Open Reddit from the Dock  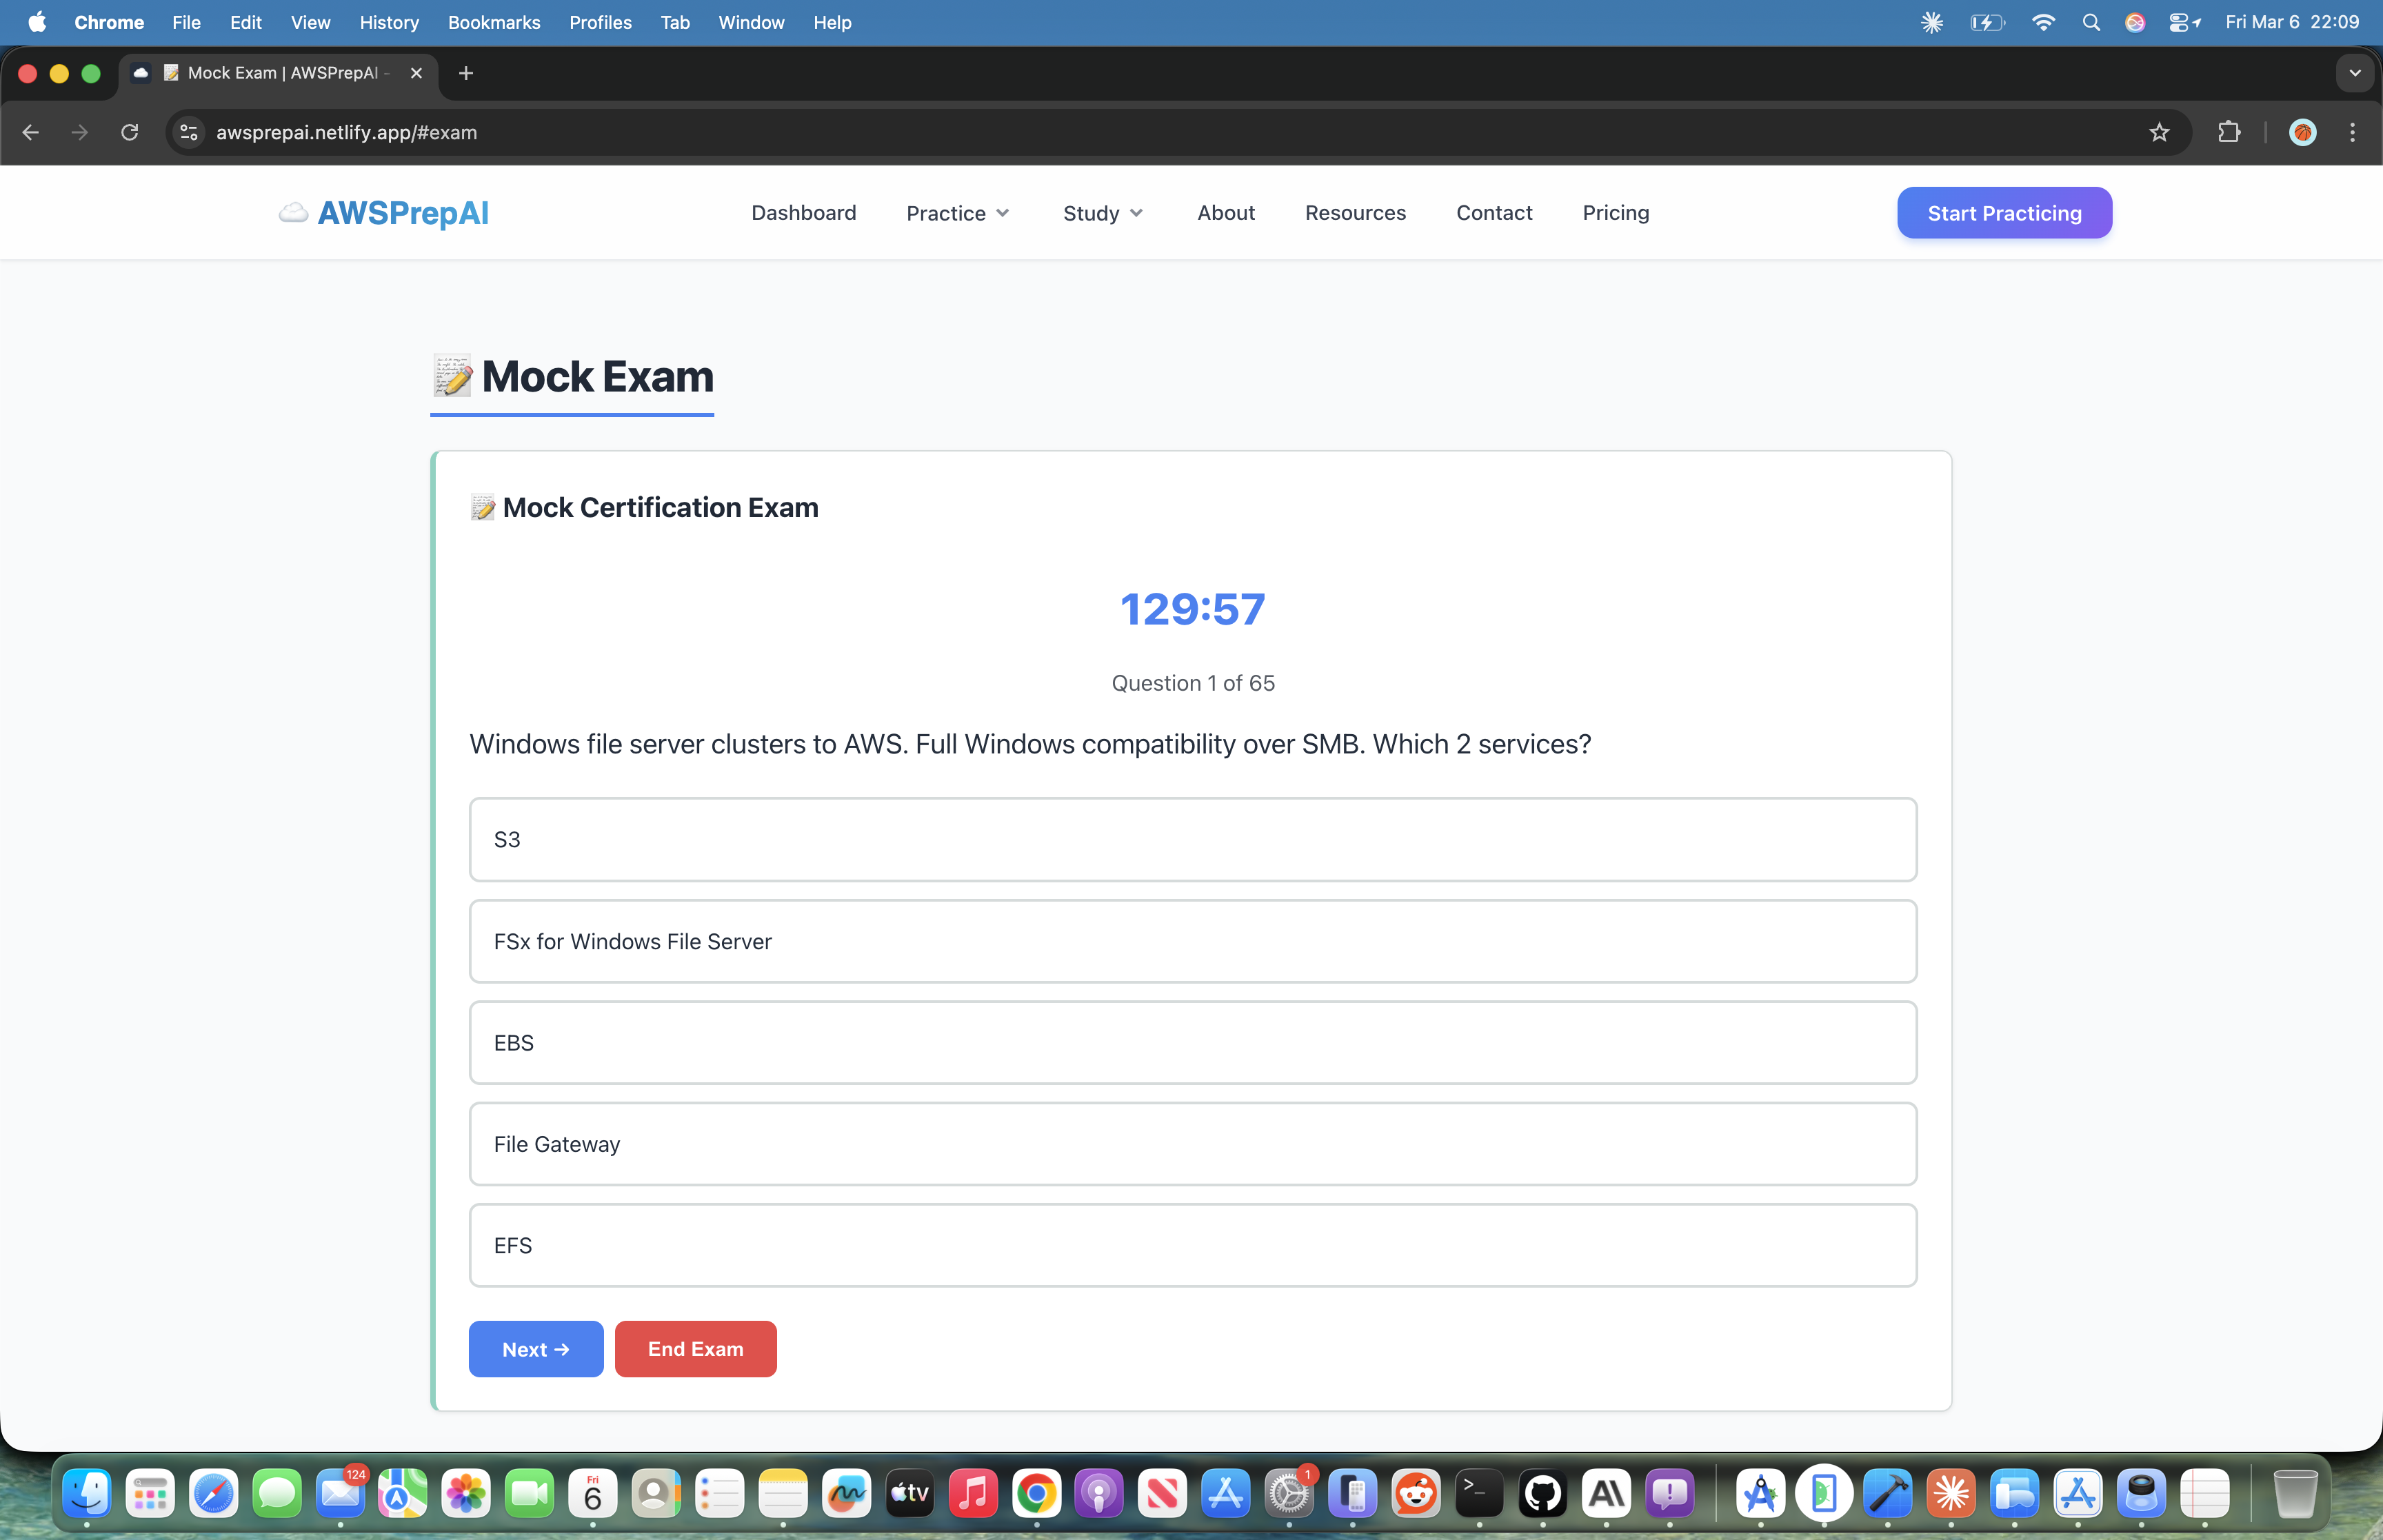(x=1415, y=1493)
